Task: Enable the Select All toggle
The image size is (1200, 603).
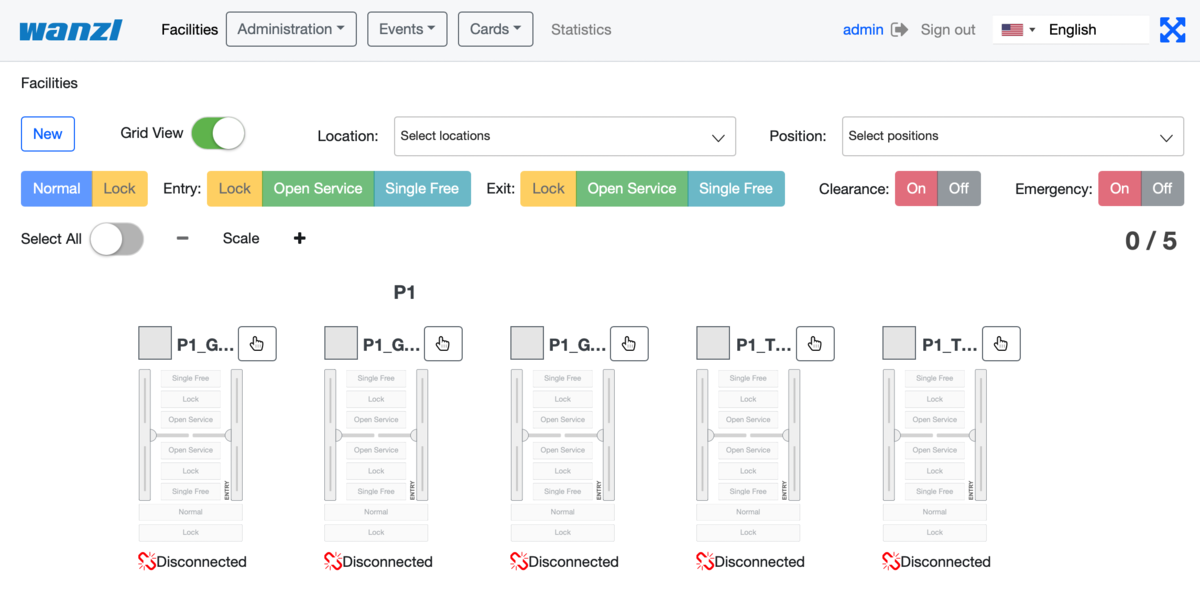Action: [116, 240]
